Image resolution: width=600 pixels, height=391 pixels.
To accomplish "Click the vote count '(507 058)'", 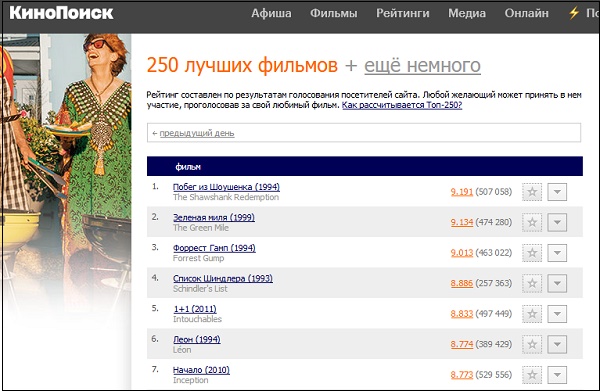I will point(494,192).
